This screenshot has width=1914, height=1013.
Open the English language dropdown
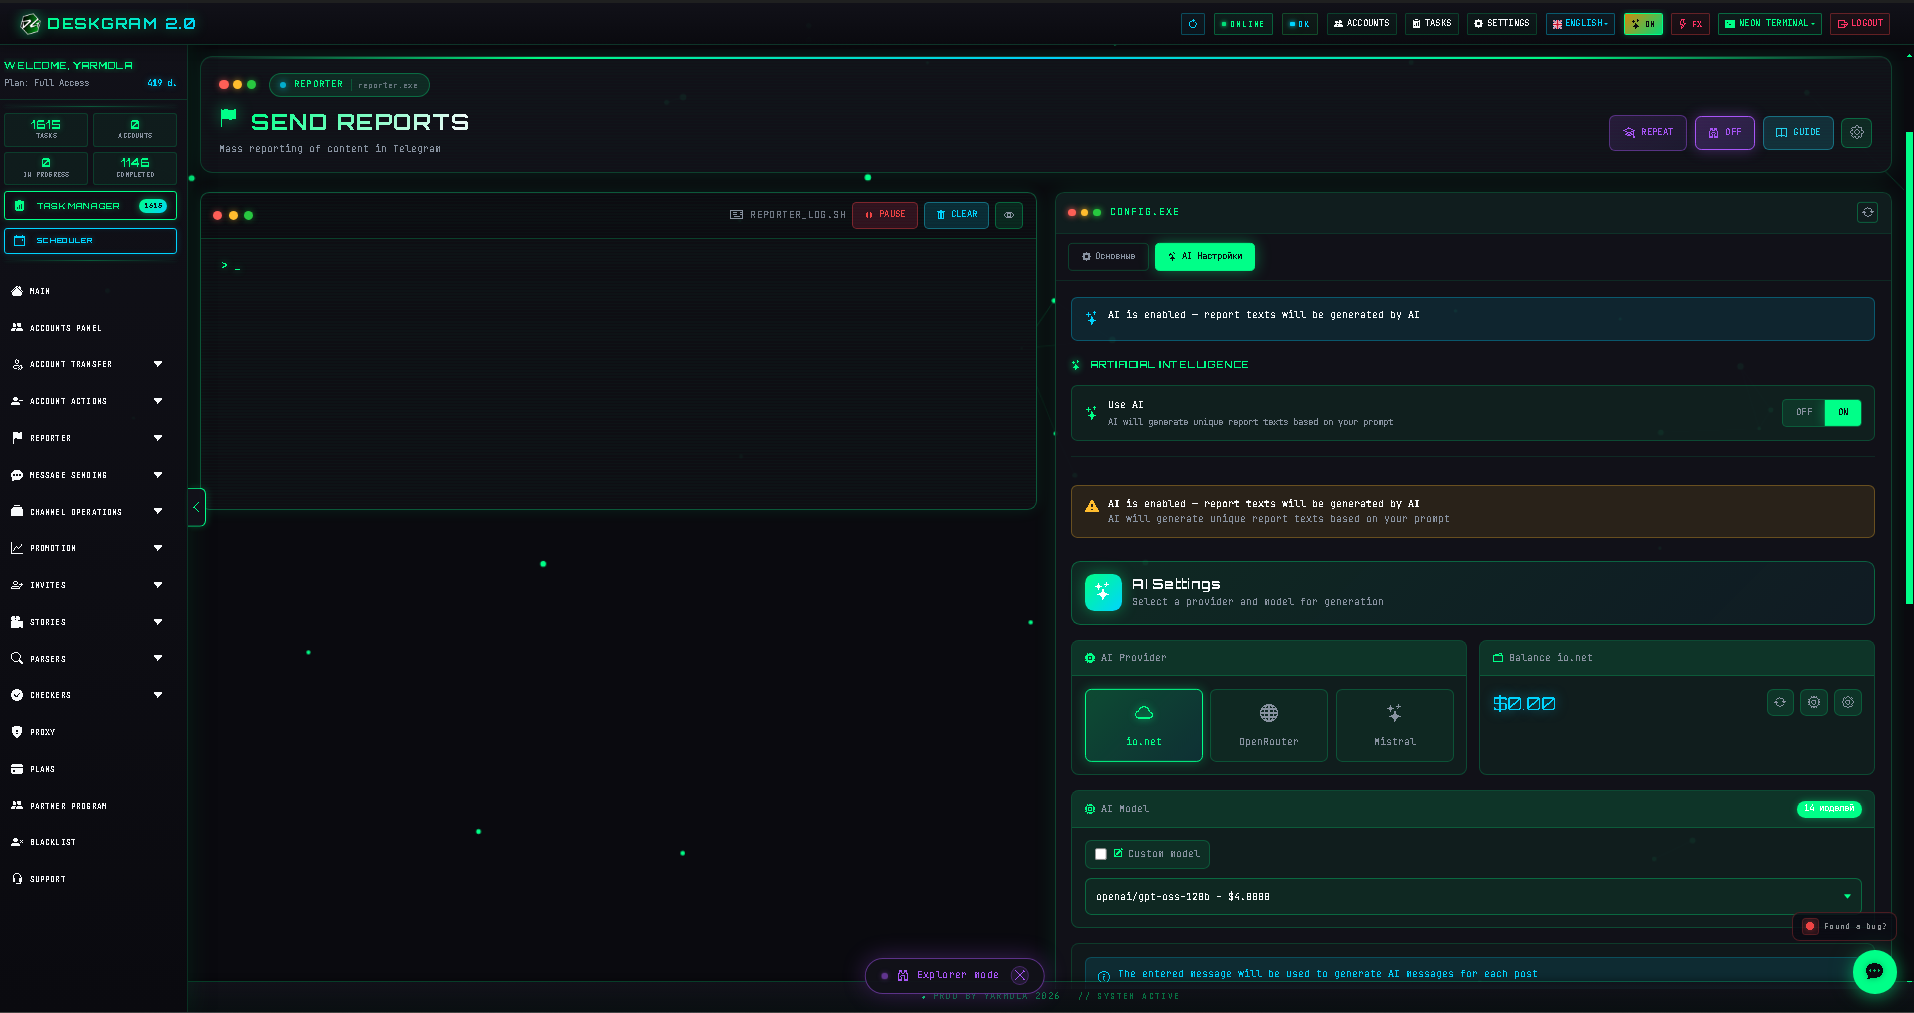1580,23
